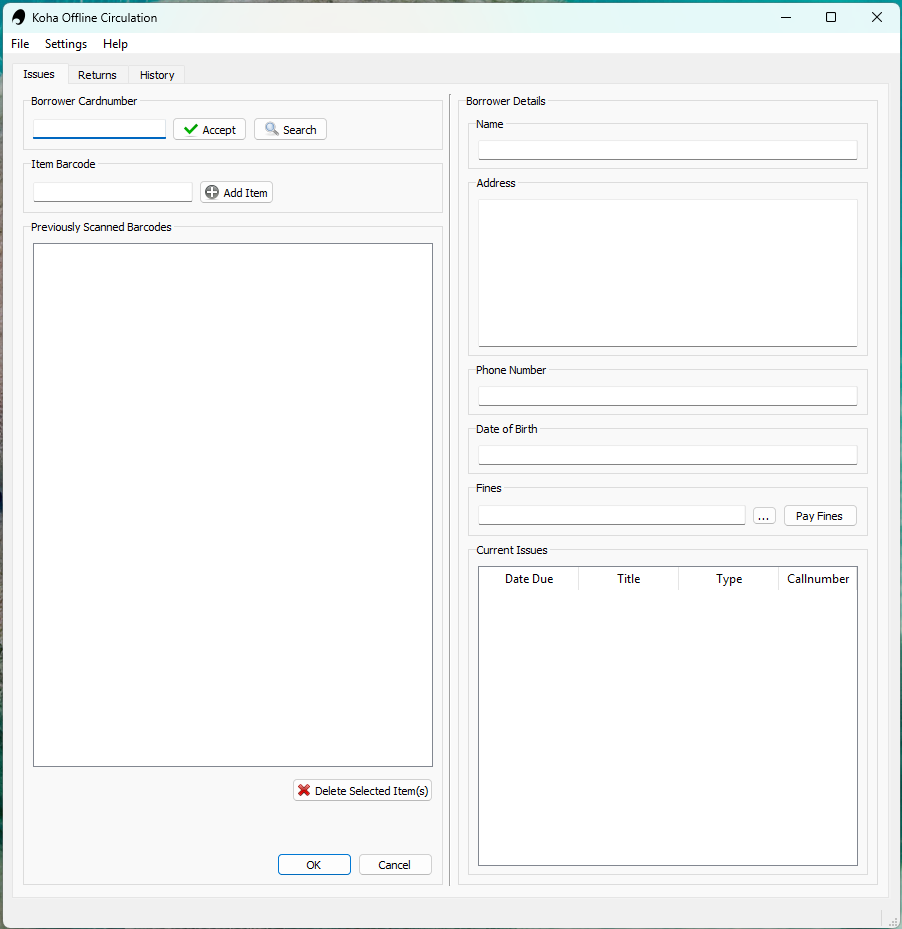The height and width of the screenshot is (929, 902).
Task: Click the borrower Name text field
Action: point(667,150)
